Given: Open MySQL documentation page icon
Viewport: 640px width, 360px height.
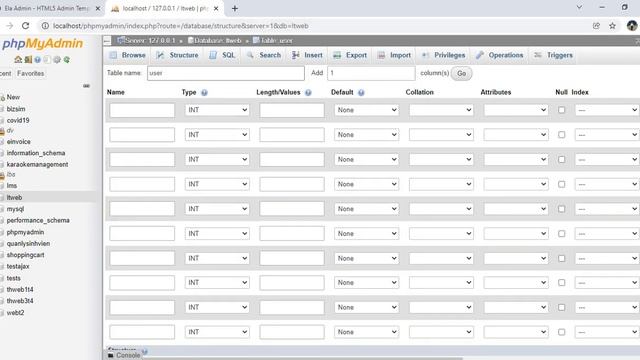Looking at the screenshot, I should click(47, 60).
